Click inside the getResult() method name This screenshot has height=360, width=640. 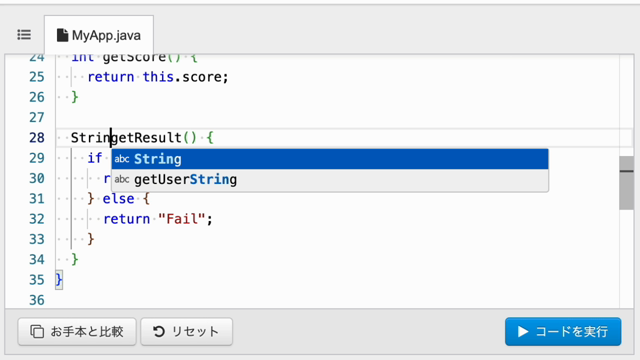[x=147, y=138]
